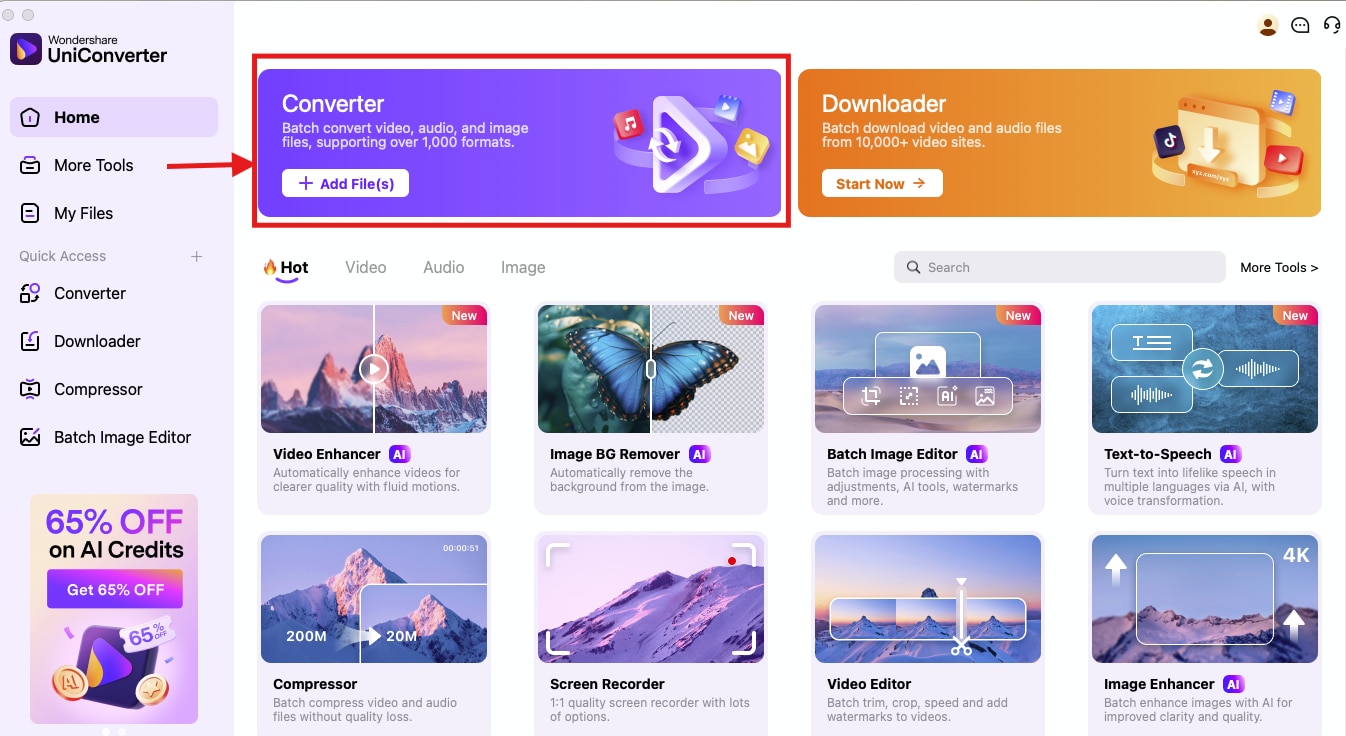The width and height of the screenshot is (1346, 736).
Task: Open the Screen Recorder thumbnail
Action: point(651,598)
